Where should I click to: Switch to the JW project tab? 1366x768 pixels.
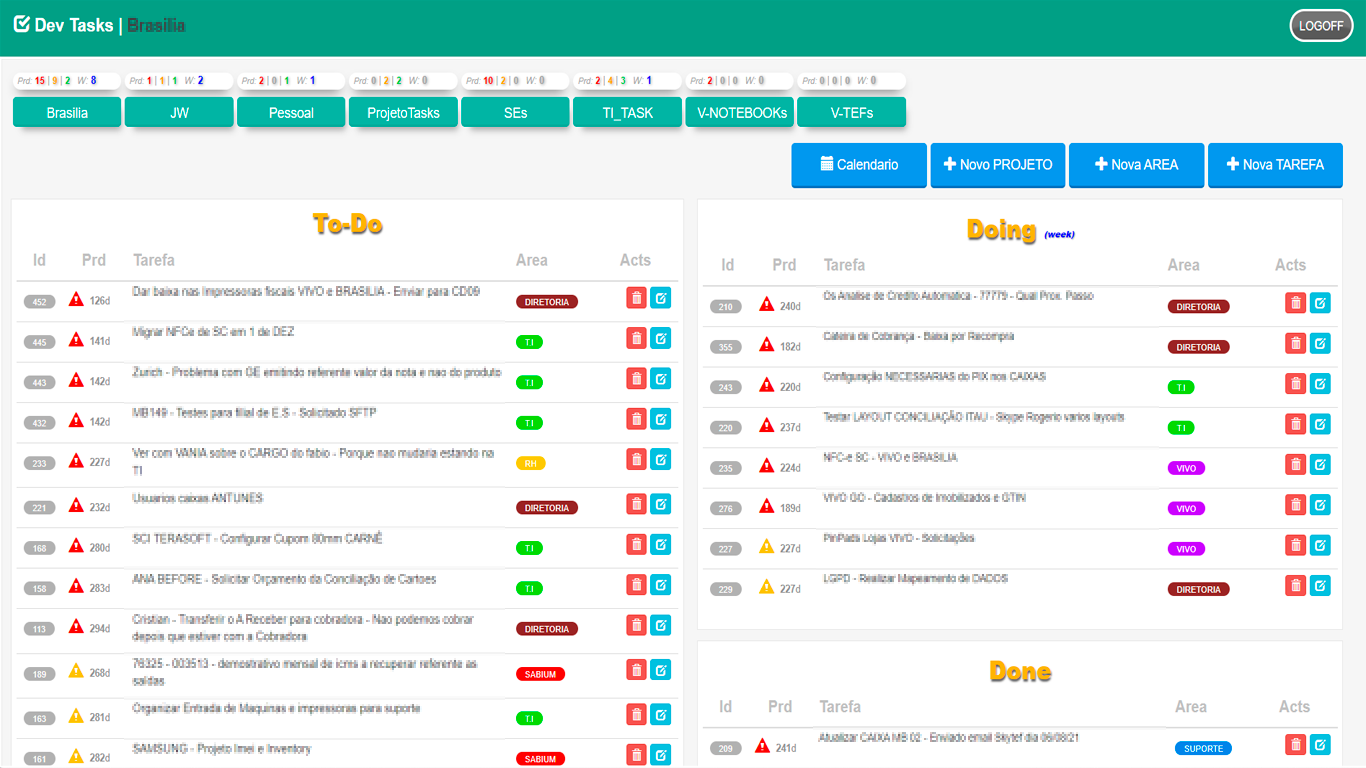[x=179, y=113]
